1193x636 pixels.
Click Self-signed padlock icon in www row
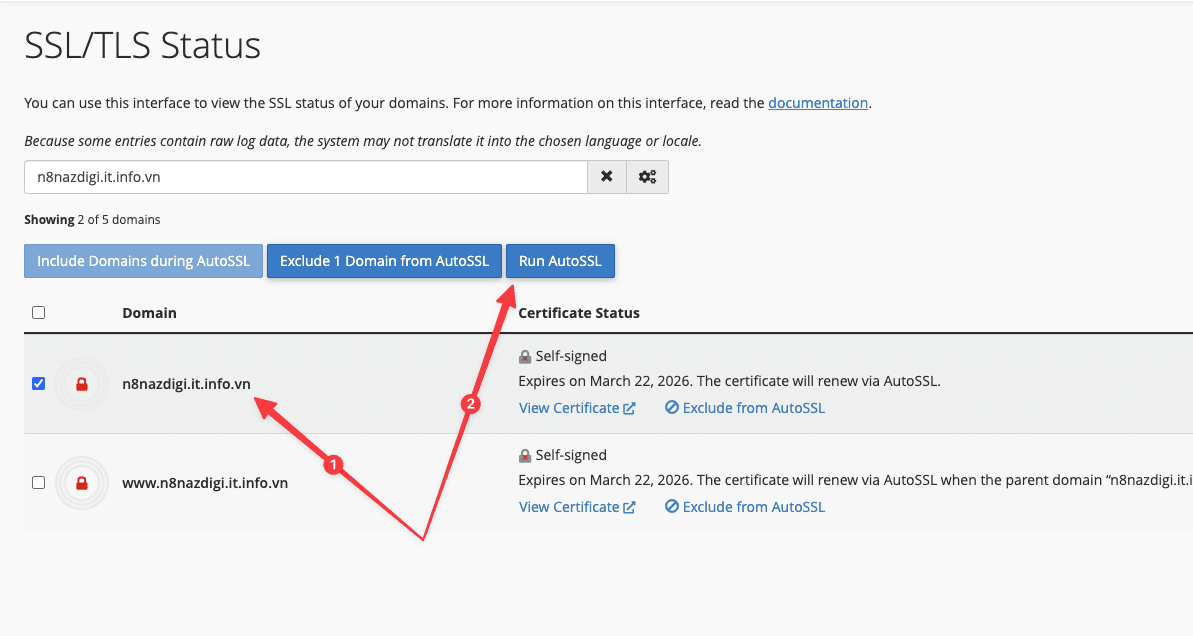coord(525,456)
